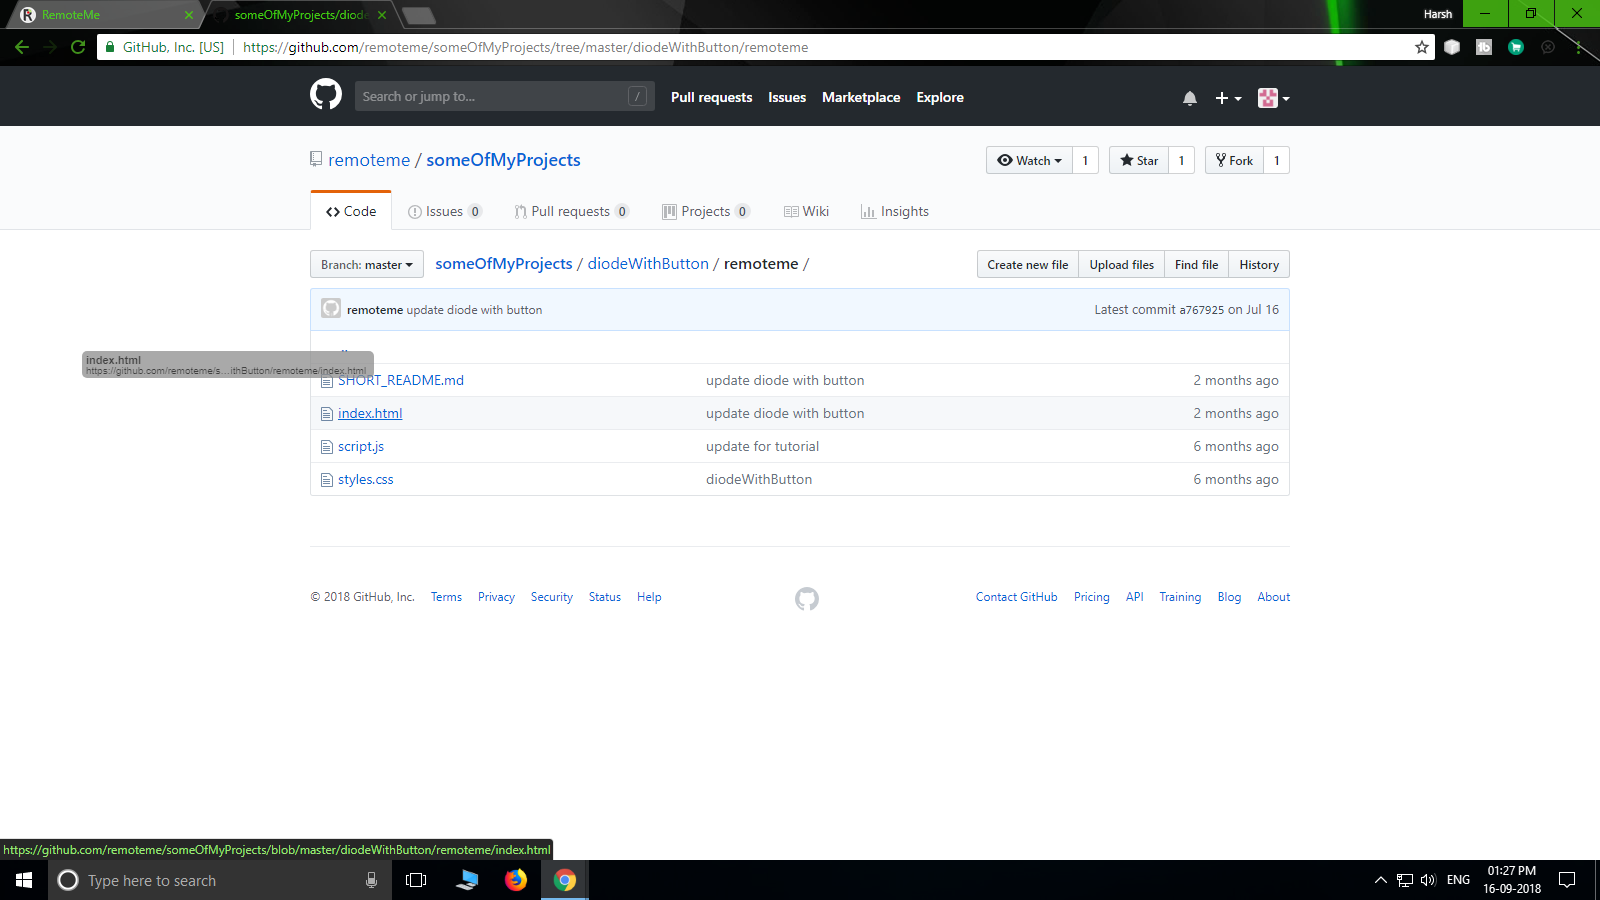Click commit author avatar thumbnail
The width and height of the screenshot is (1600, 900).
tap(331, 308)
